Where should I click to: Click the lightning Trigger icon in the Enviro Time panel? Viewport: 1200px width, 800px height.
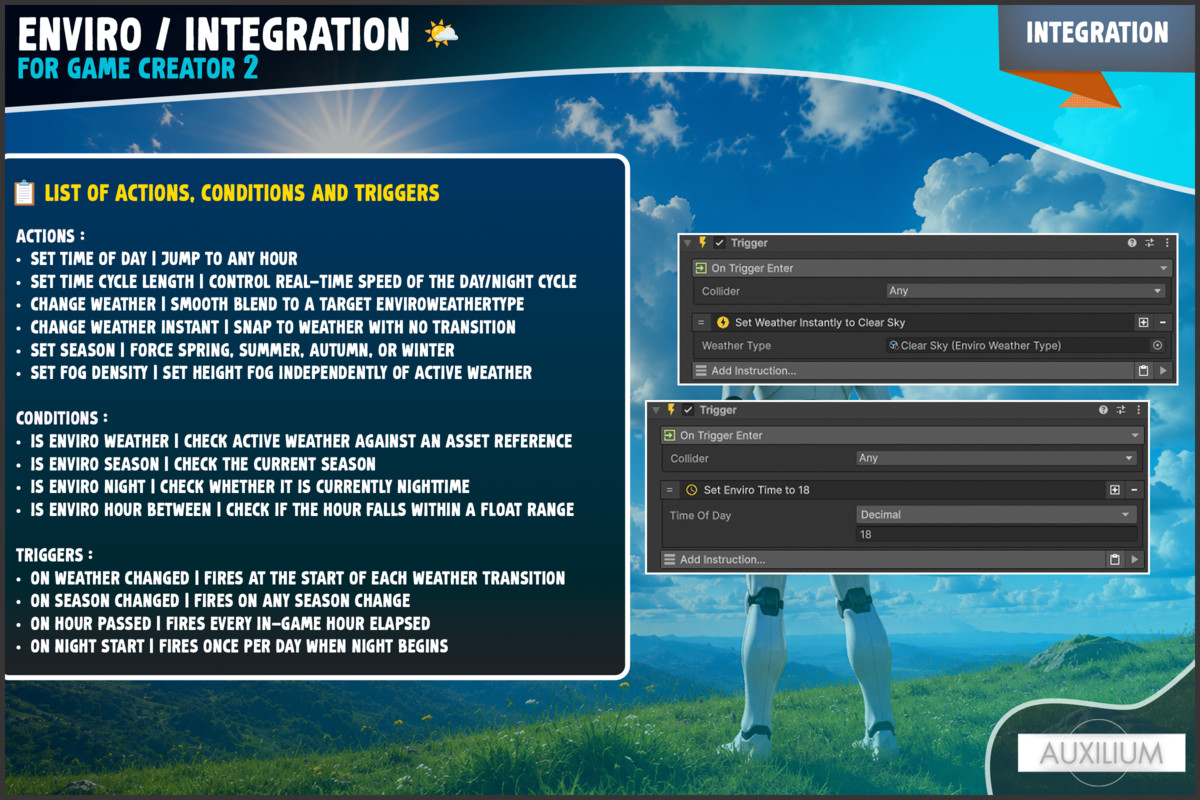tap(671, 410)
